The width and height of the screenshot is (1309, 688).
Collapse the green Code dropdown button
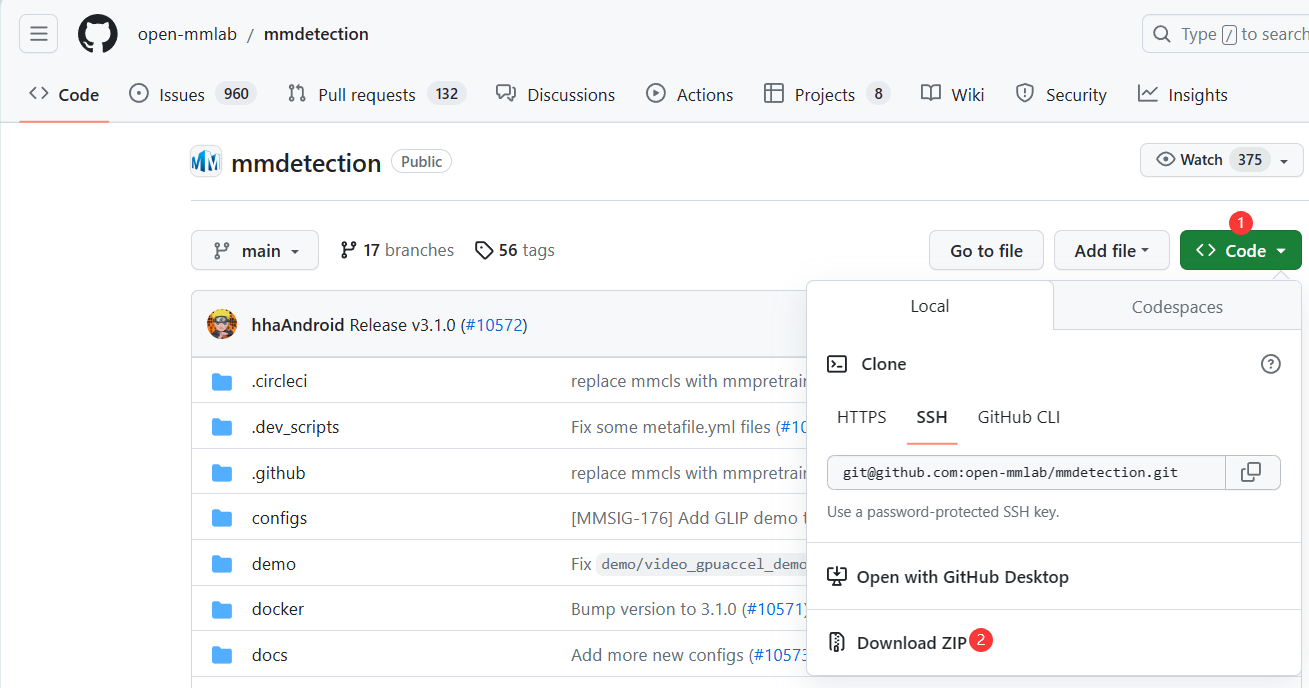click(1241, 250)
